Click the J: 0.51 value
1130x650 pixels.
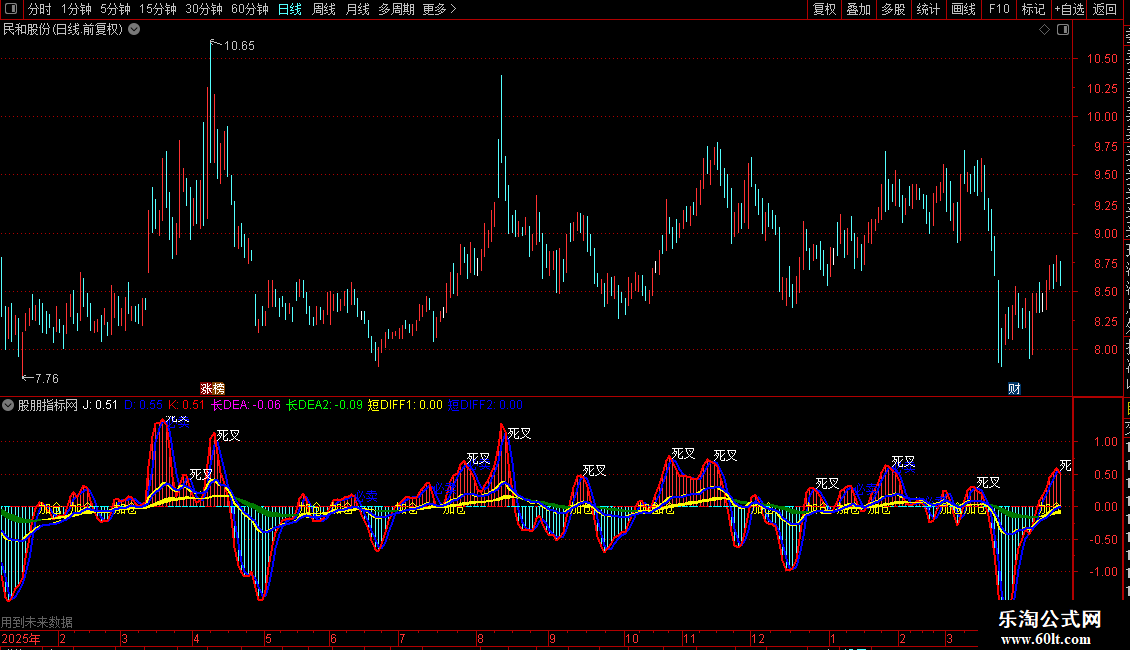click(100, 405)
